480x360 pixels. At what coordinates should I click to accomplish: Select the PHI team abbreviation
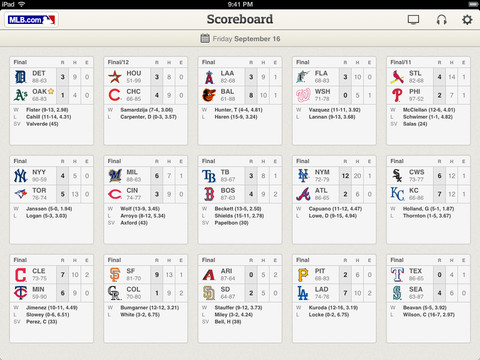(415, 91)
